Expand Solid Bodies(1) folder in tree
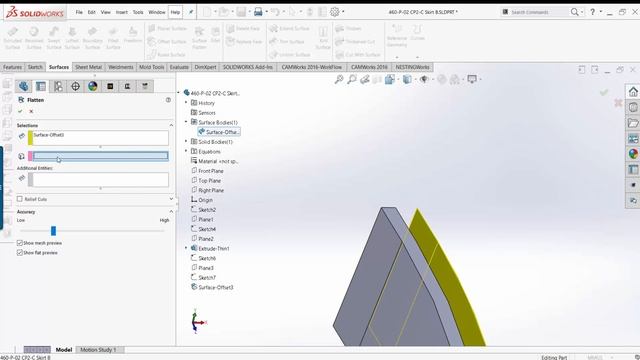The image size is (640, 360). 186,142
